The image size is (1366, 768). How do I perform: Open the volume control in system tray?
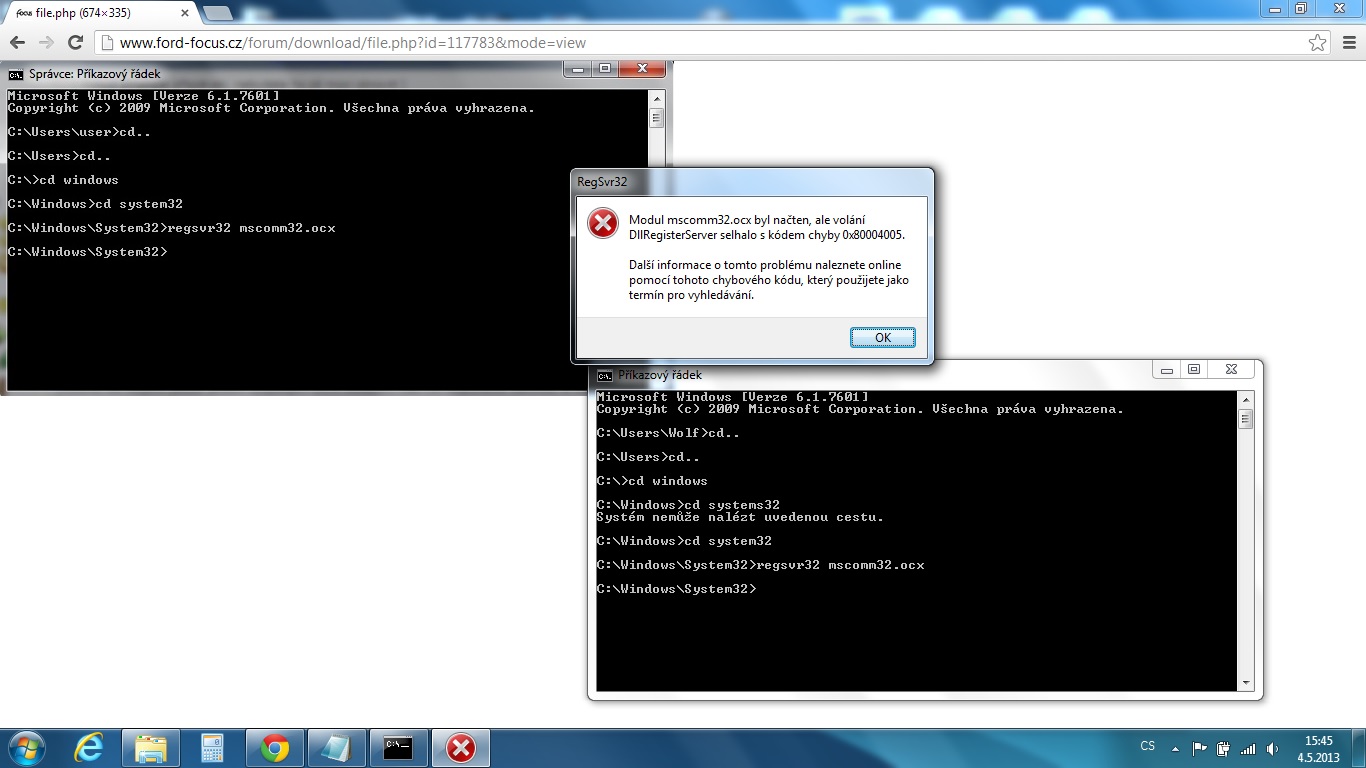click(1272, 748)
